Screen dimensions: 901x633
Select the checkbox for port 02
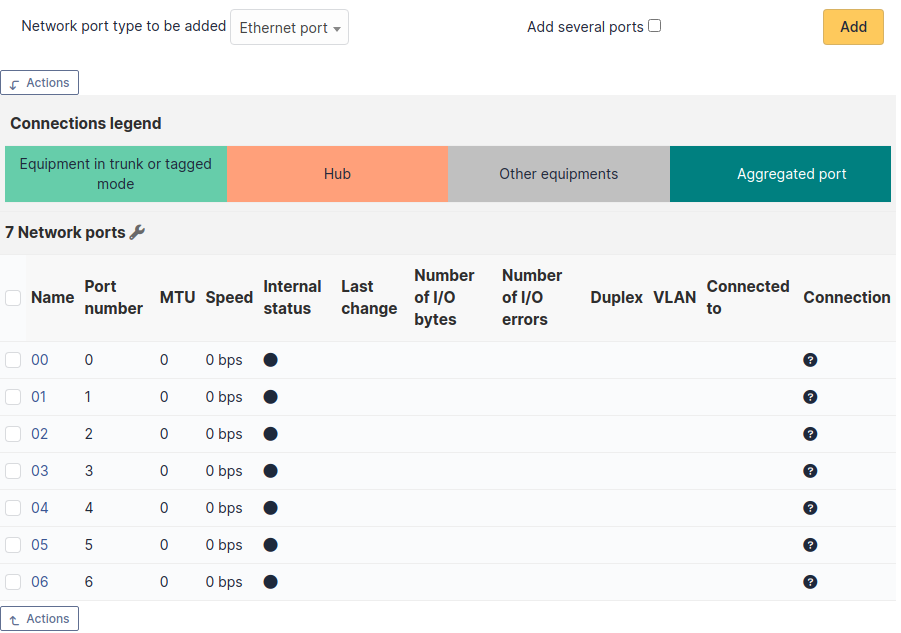[13, 434]
